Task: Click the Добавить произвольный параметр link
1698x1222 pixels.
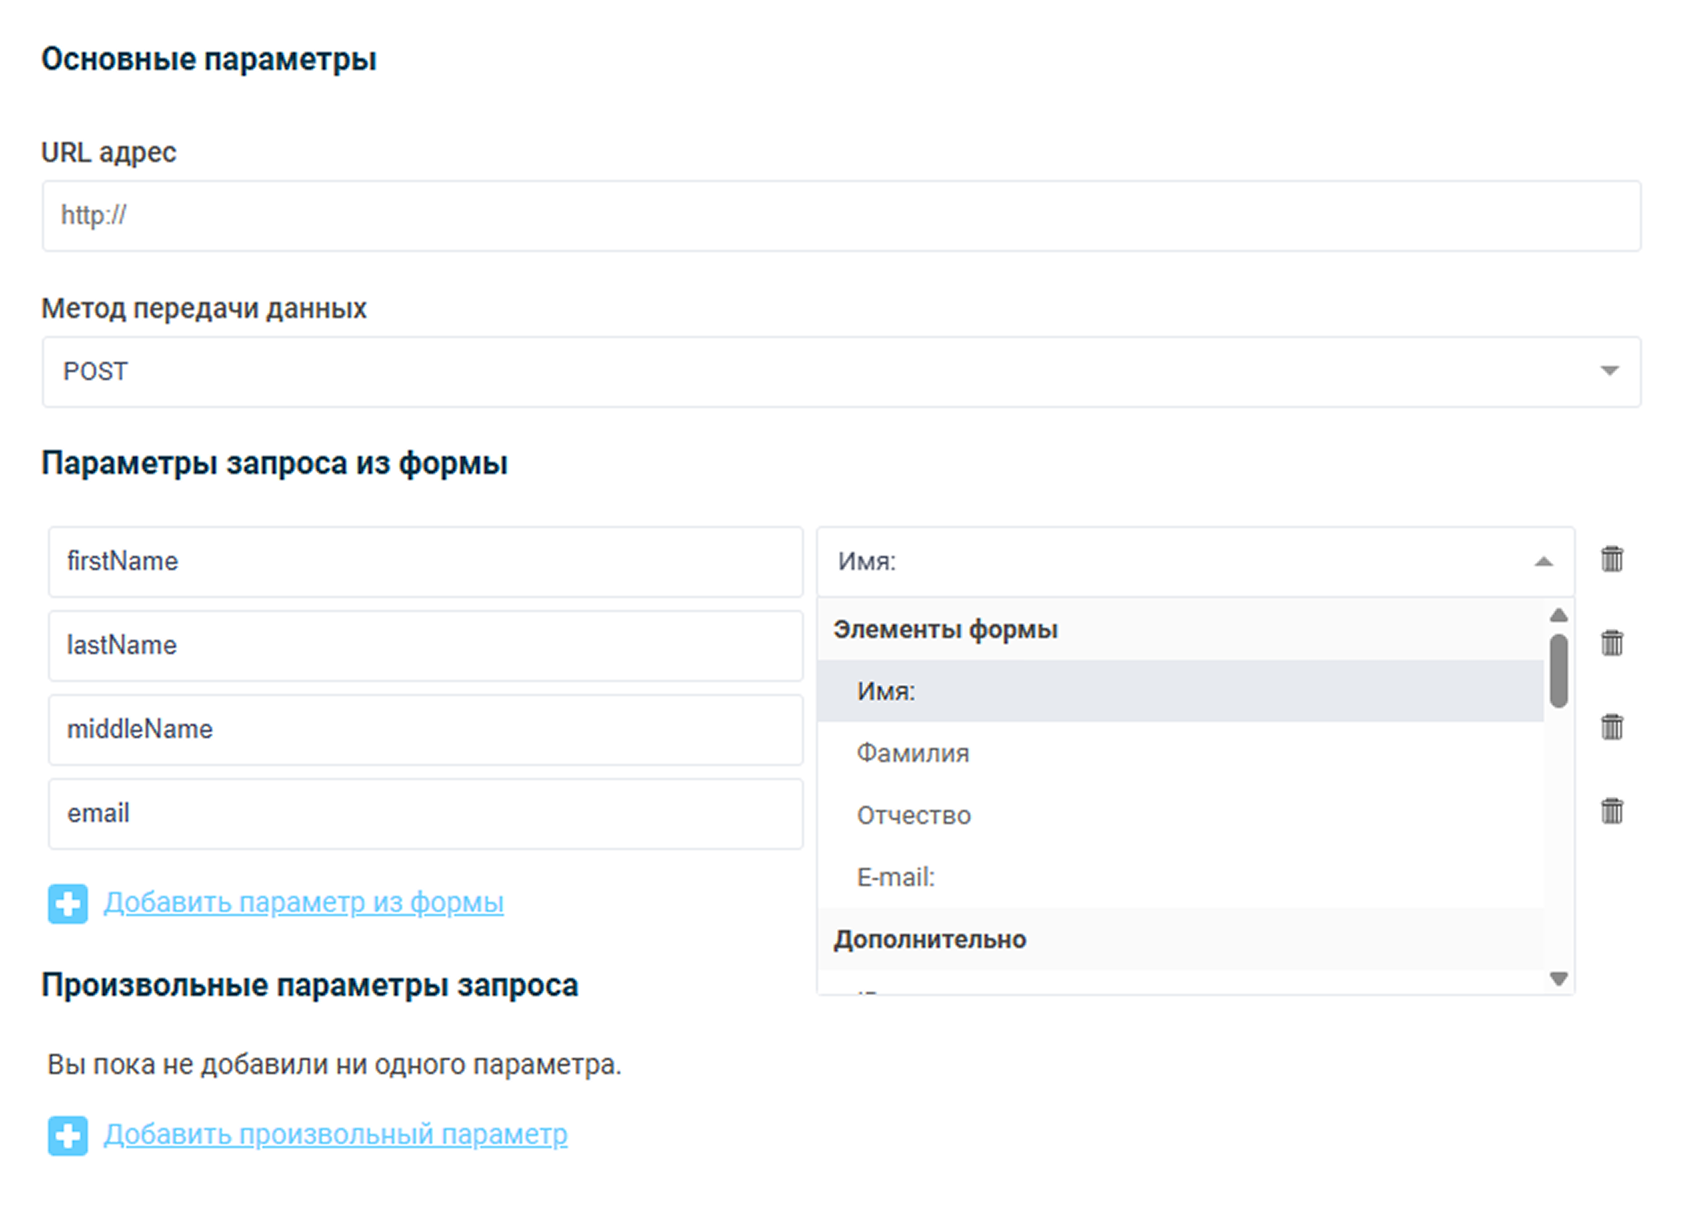Action: pos(335,1135)
